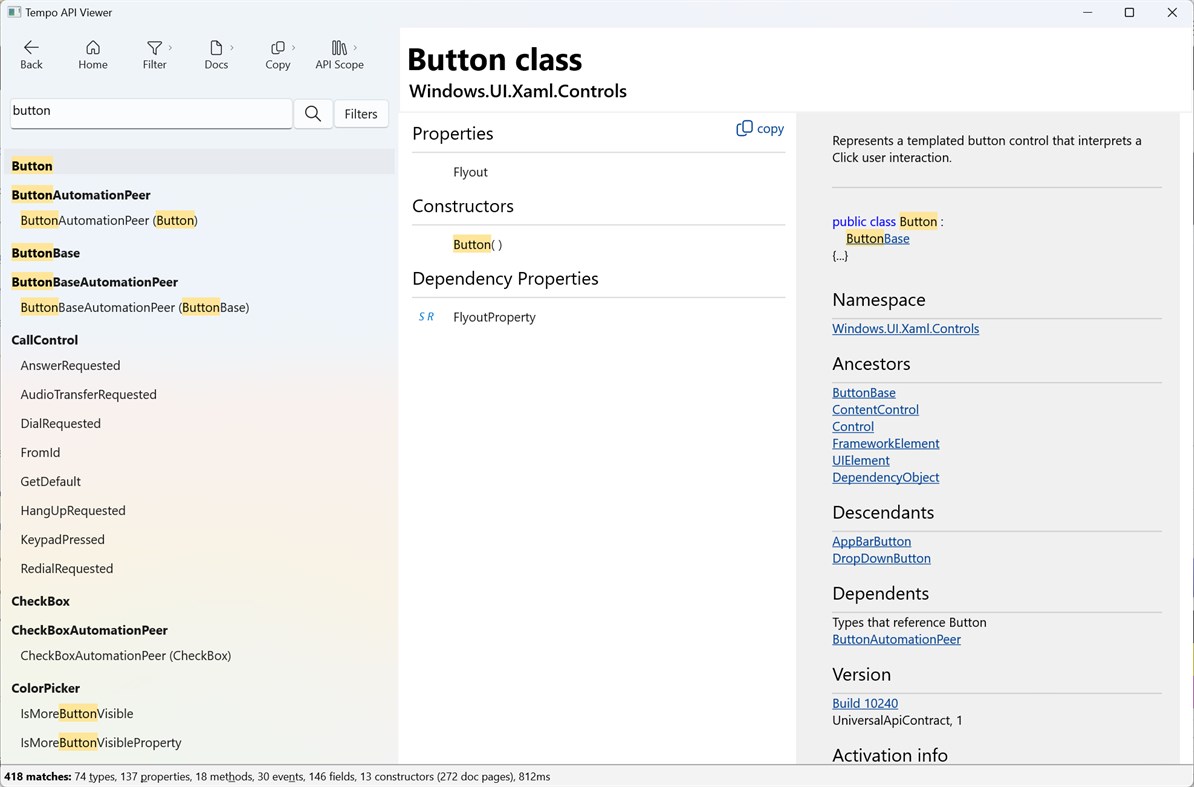This screenshot has height=787, width=1194.
Task: Click the Filter toolbar icon
Action: 153,47
